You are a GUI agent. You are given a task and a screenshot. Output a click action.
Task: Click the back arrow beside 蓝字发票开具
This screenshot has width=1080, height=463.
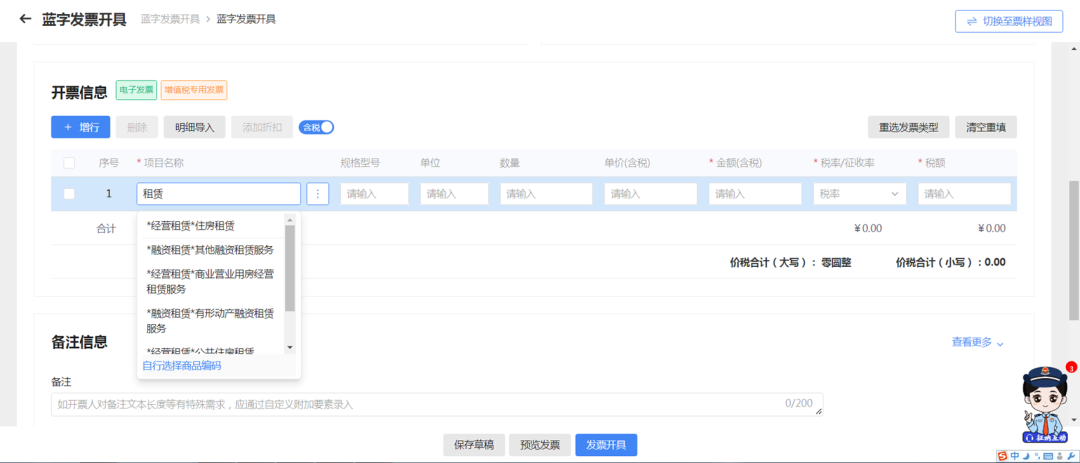coord(25,19)
